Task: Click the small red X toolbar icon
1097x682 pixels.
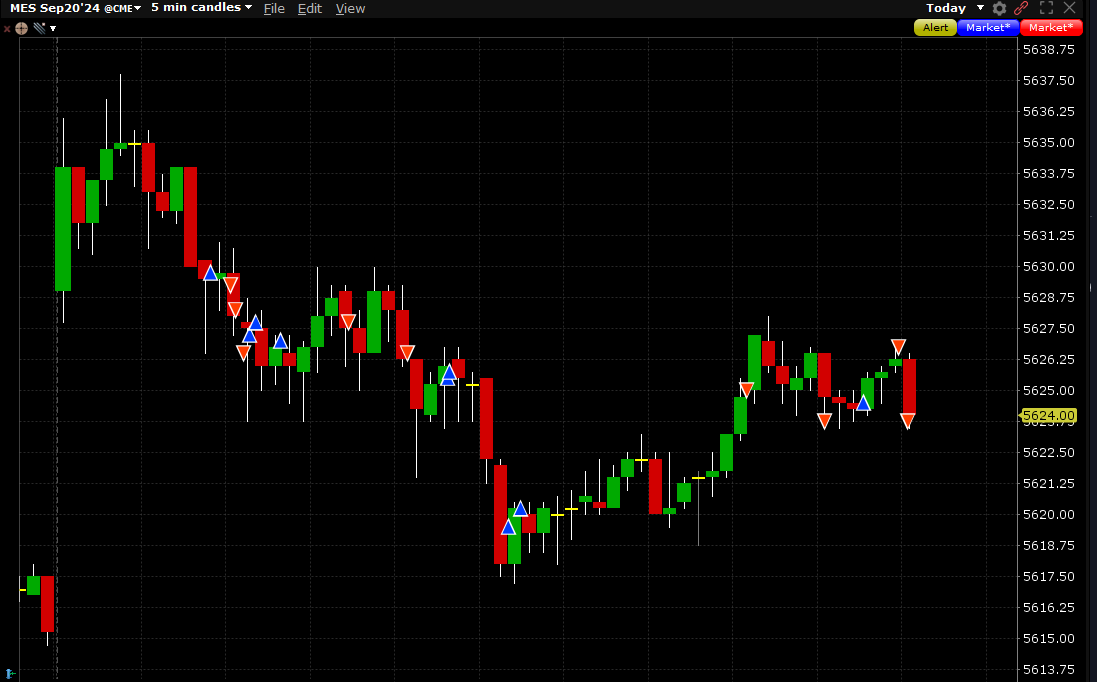Action: 7,29
